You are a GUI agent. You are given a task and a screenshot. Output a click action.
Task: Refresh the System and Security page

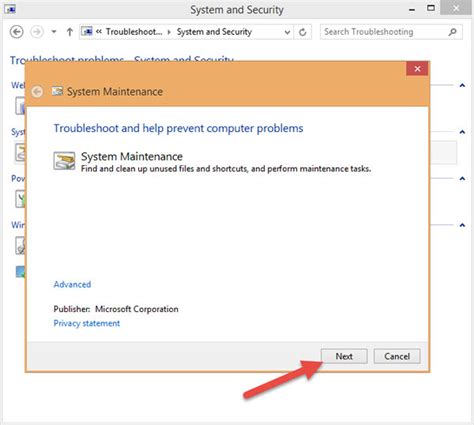coord(302,32)
